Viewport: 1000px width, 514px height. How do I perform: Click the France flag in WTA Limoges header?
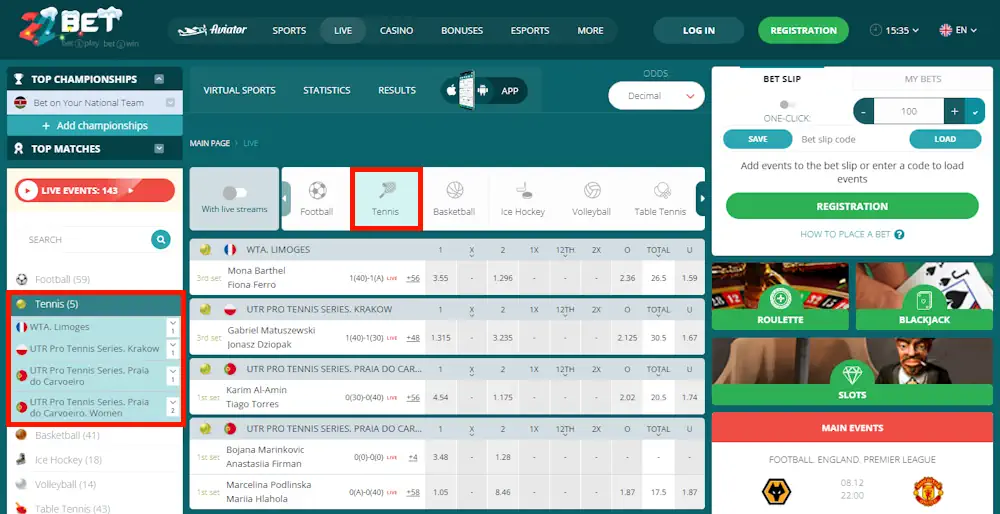[x=230, y=250]
